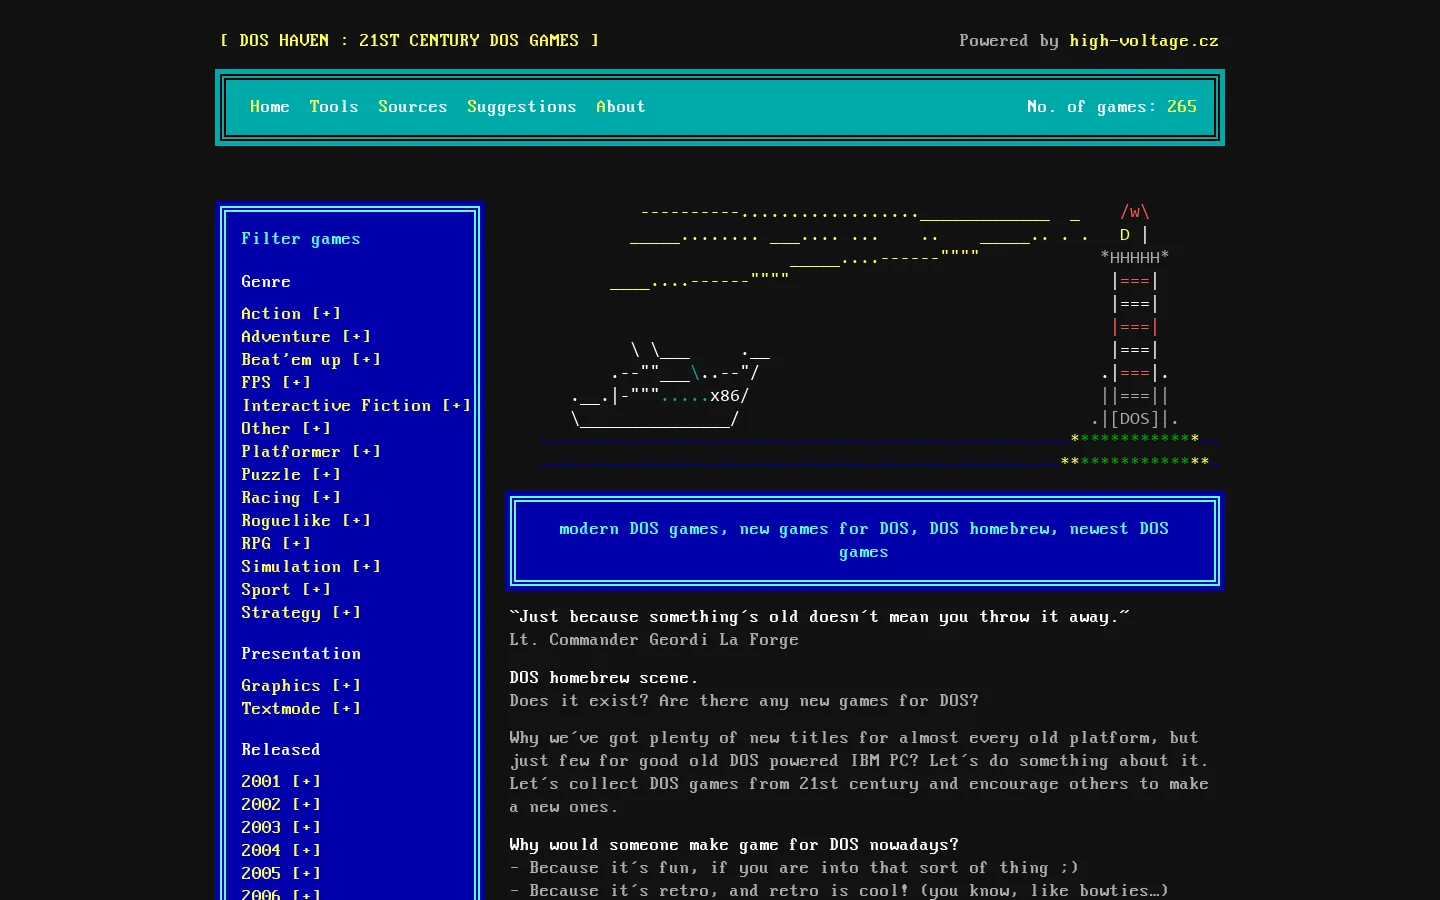Filter games released in 2002
This screenshot has width=1440, height=900.
pos(280,805)
